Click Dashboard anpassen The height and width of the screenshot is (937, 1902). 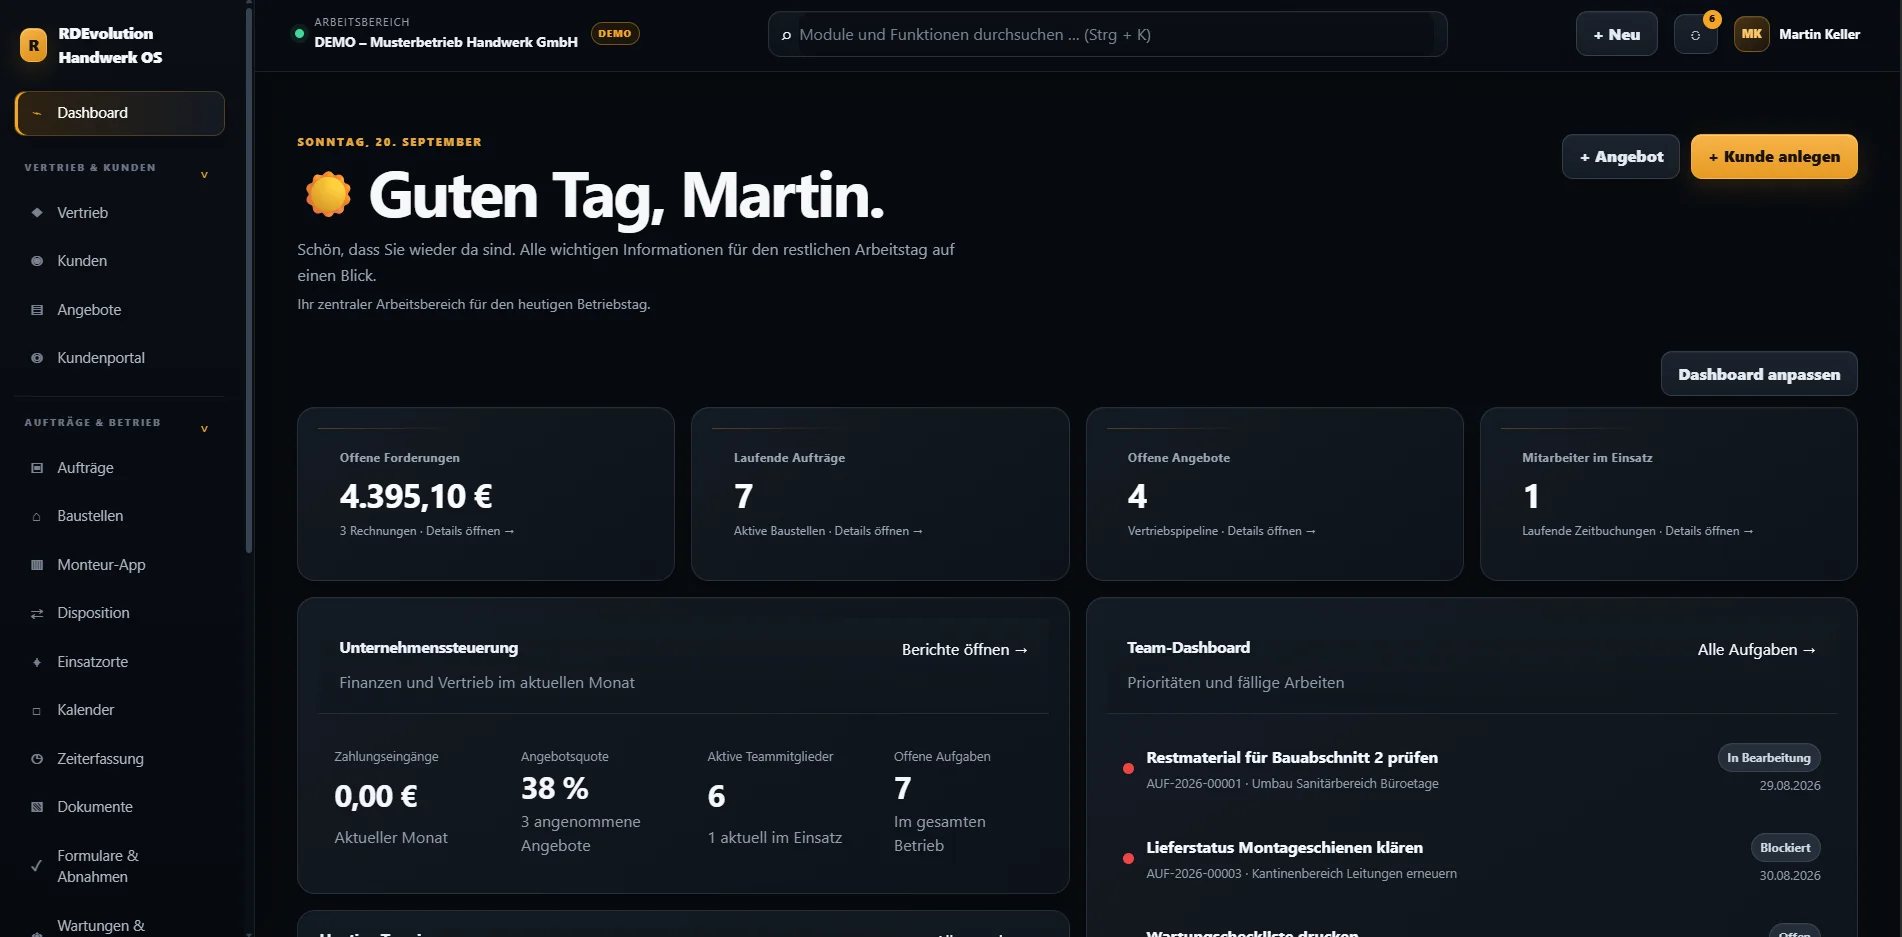point(1759,374)
